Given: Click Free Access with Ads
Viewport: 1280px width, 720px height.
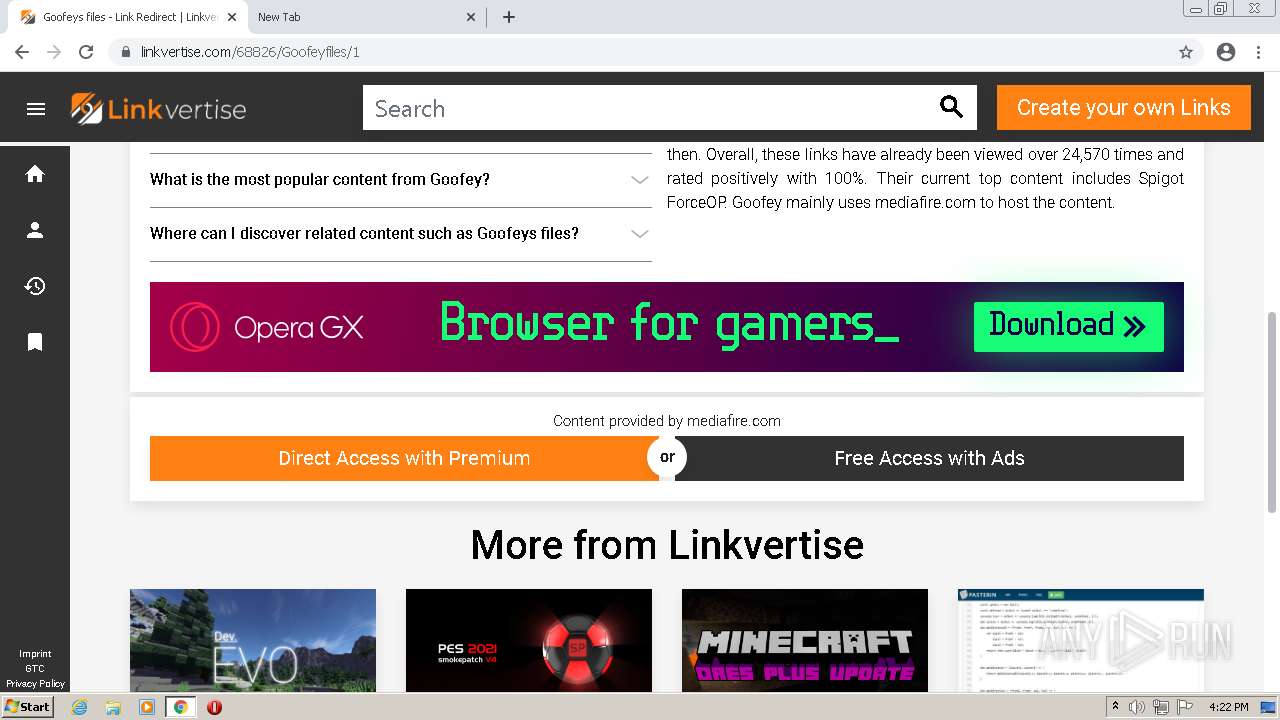Looking at the screenshot, I should tap(929, 458).
